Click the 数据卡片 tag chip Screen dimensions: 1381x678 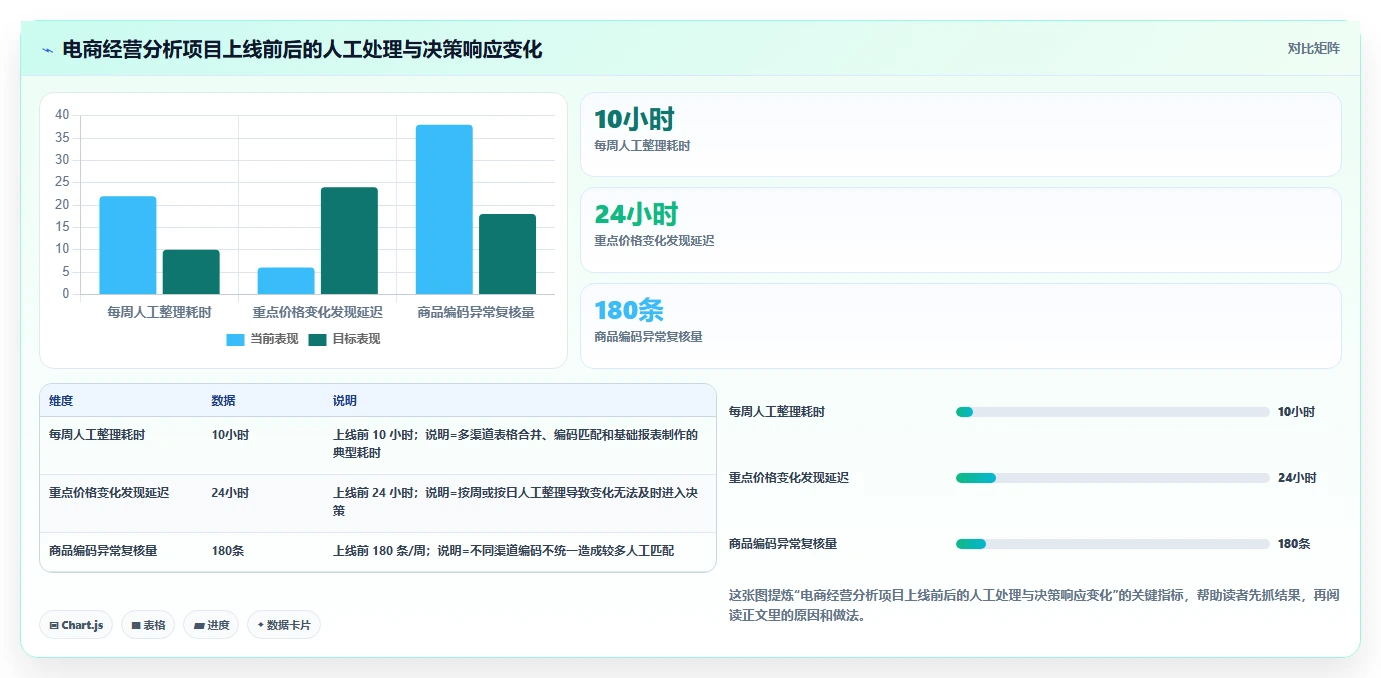click(x=284, y=625)
